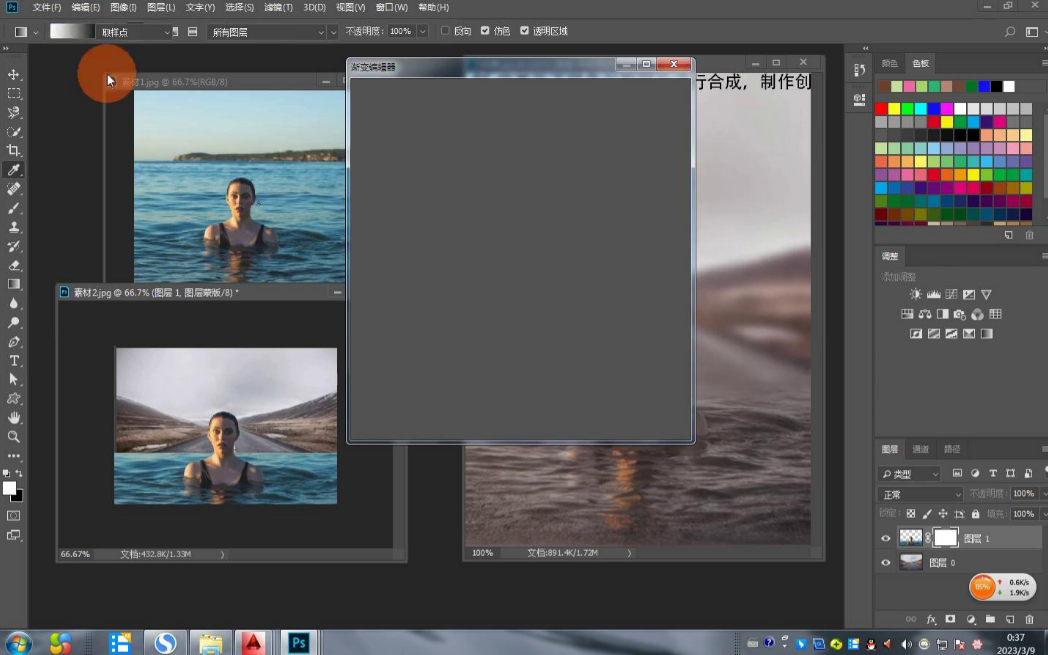Expand the layer opacity 100% dropdown
Screen dimensions: 1048x655
pos(1043,494)
